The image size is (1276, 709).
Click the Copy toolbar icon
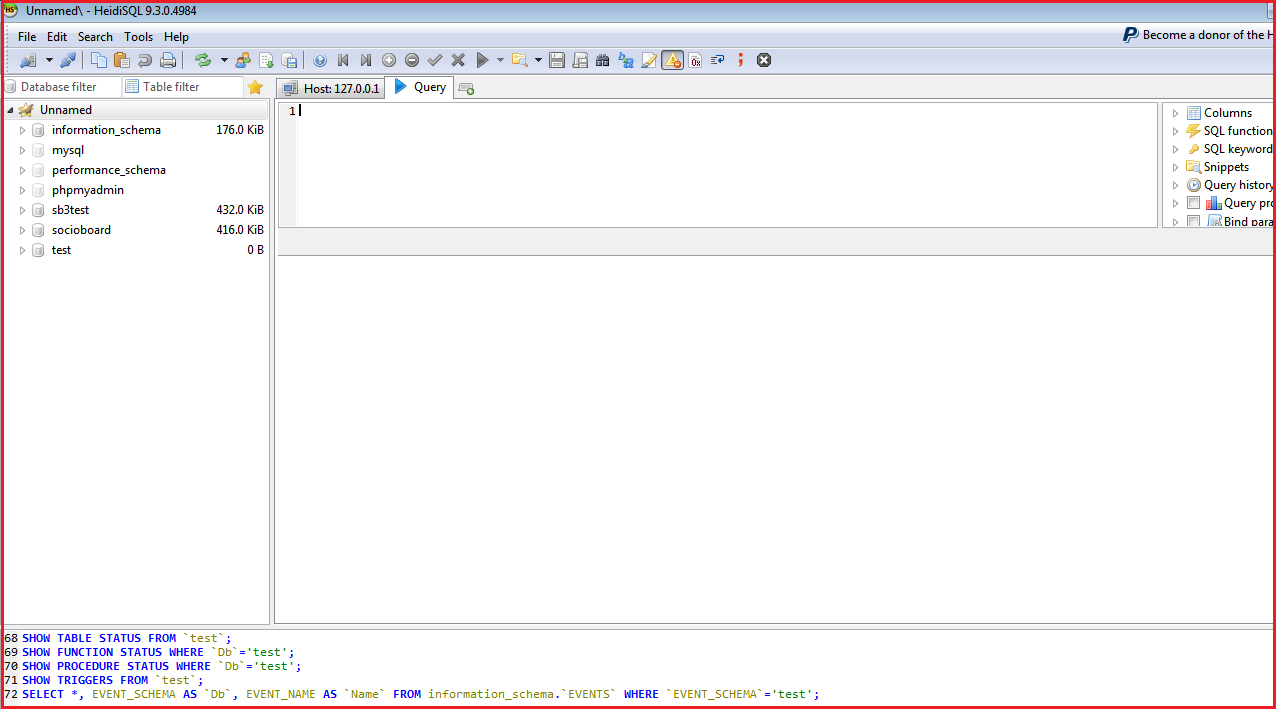pos(99,60)
